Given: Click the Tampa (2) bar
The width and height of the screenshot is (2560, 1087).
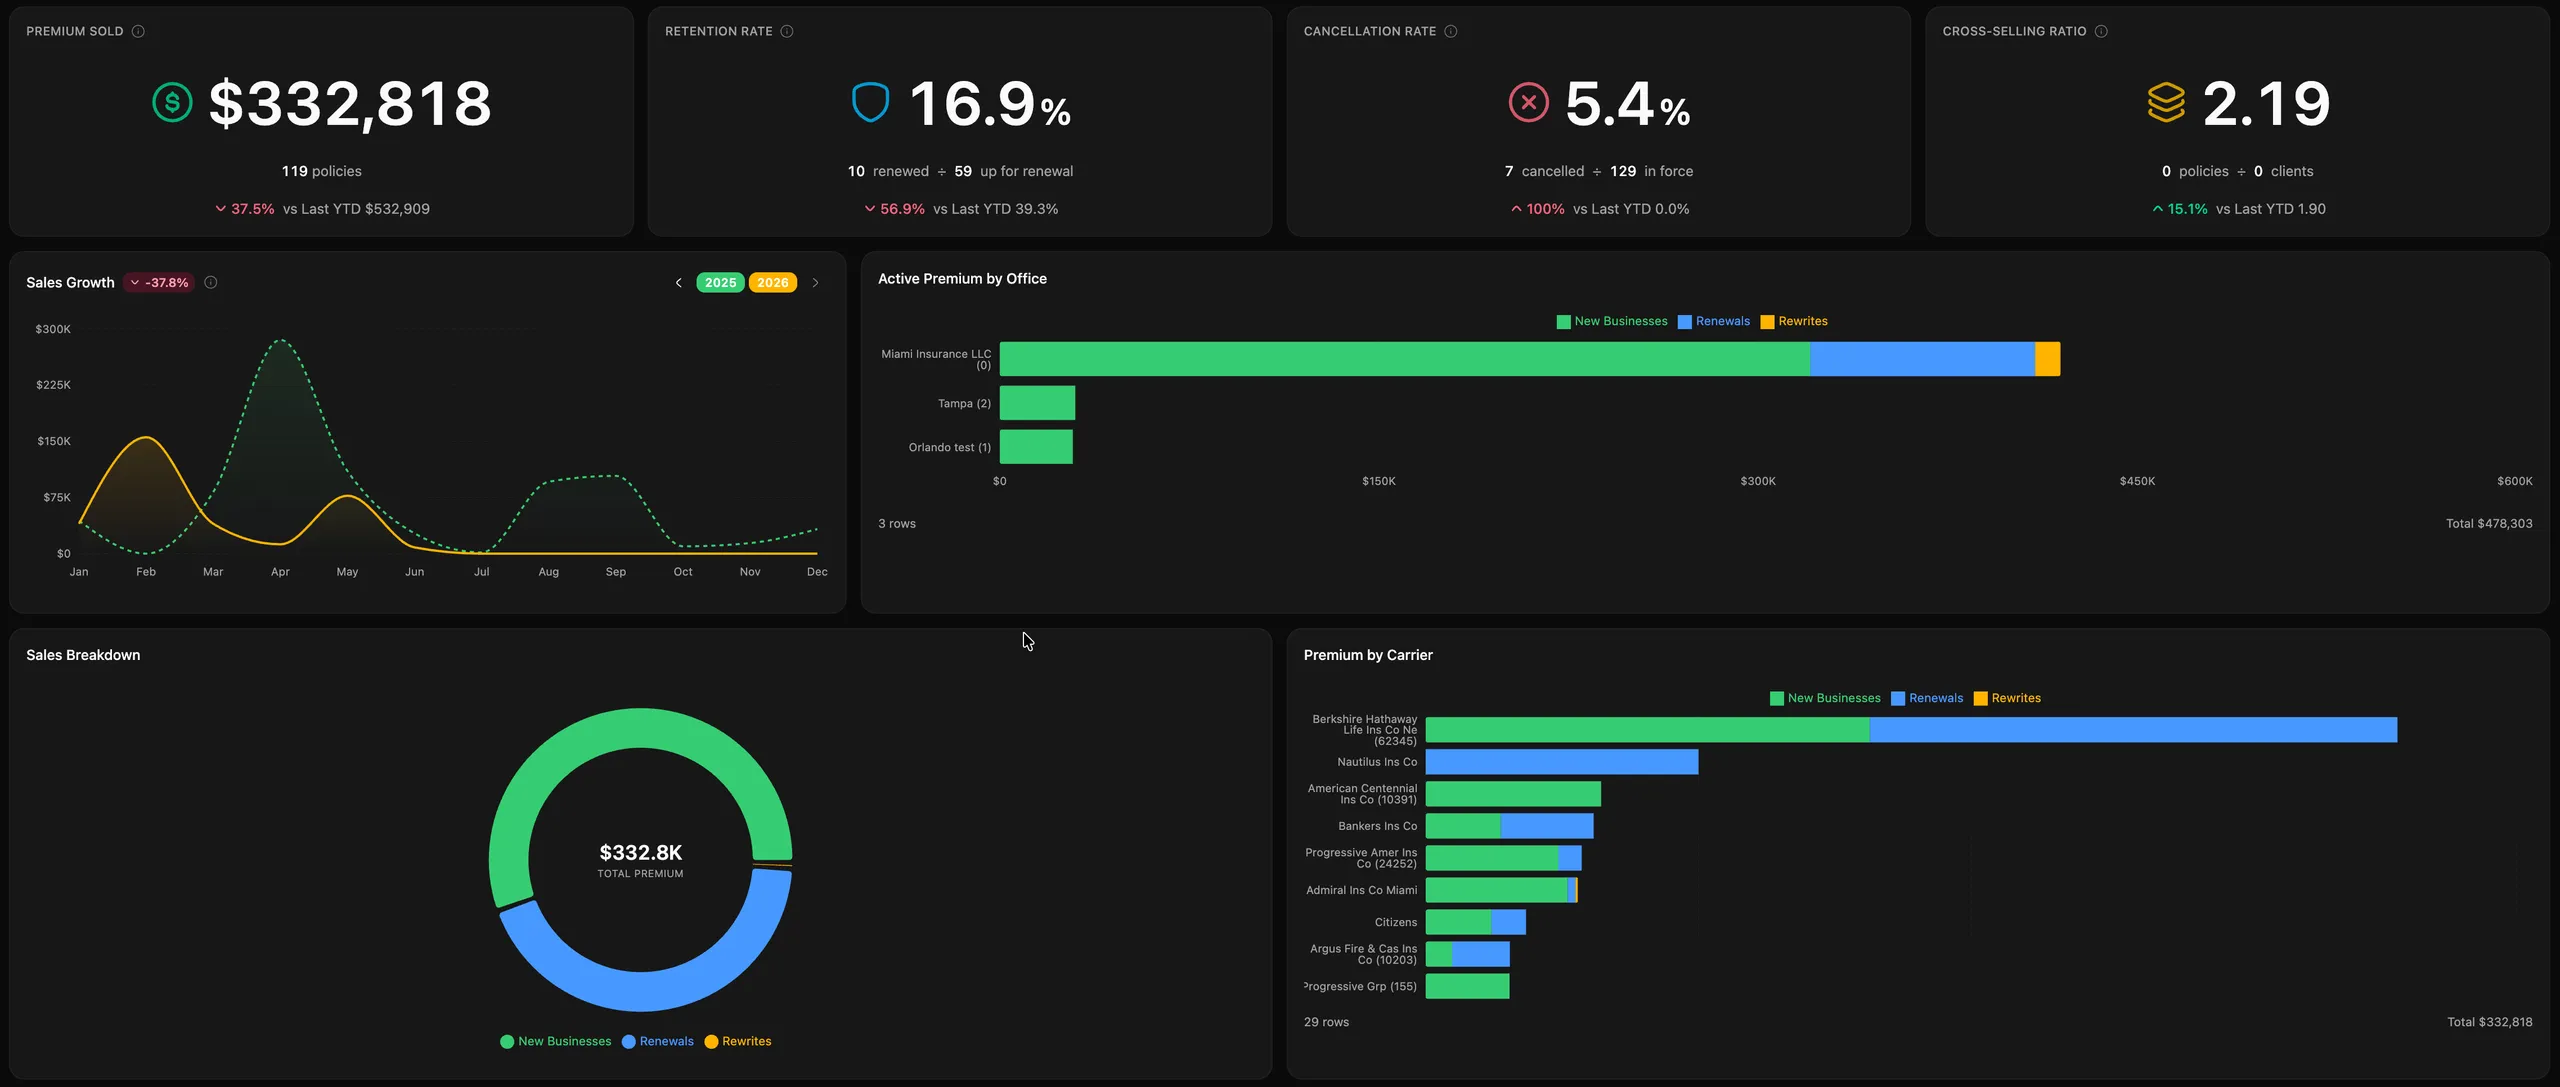Looking at the screenshot, I should click(1037, 403).
